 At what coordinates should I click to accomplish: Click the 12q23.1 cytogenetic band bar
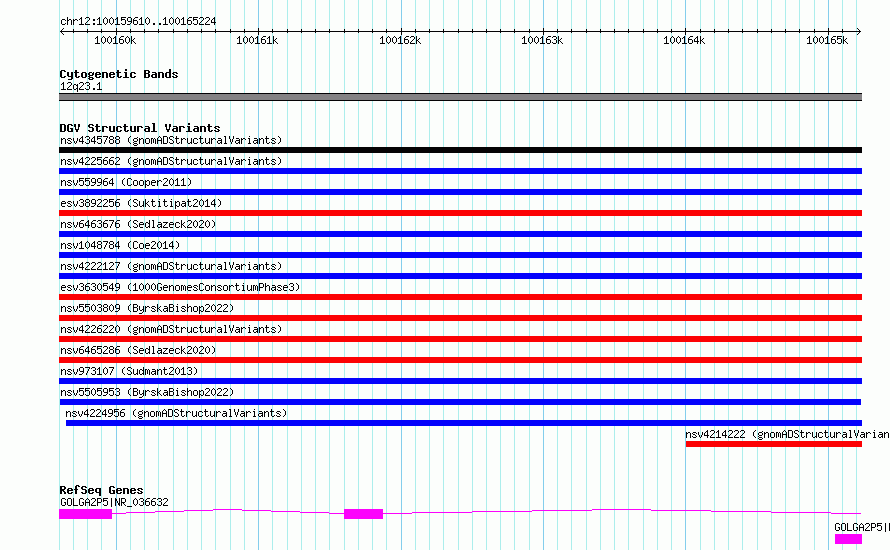pos(460,97)
